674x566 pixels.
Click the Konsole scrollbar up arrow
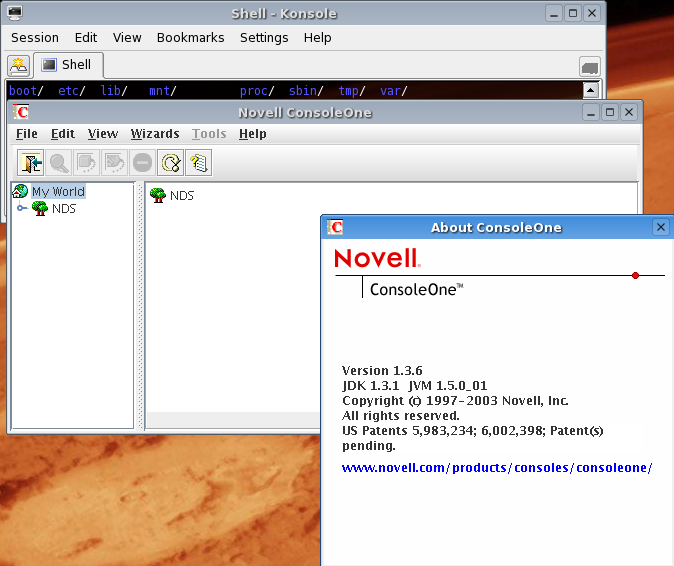point(590,90)
